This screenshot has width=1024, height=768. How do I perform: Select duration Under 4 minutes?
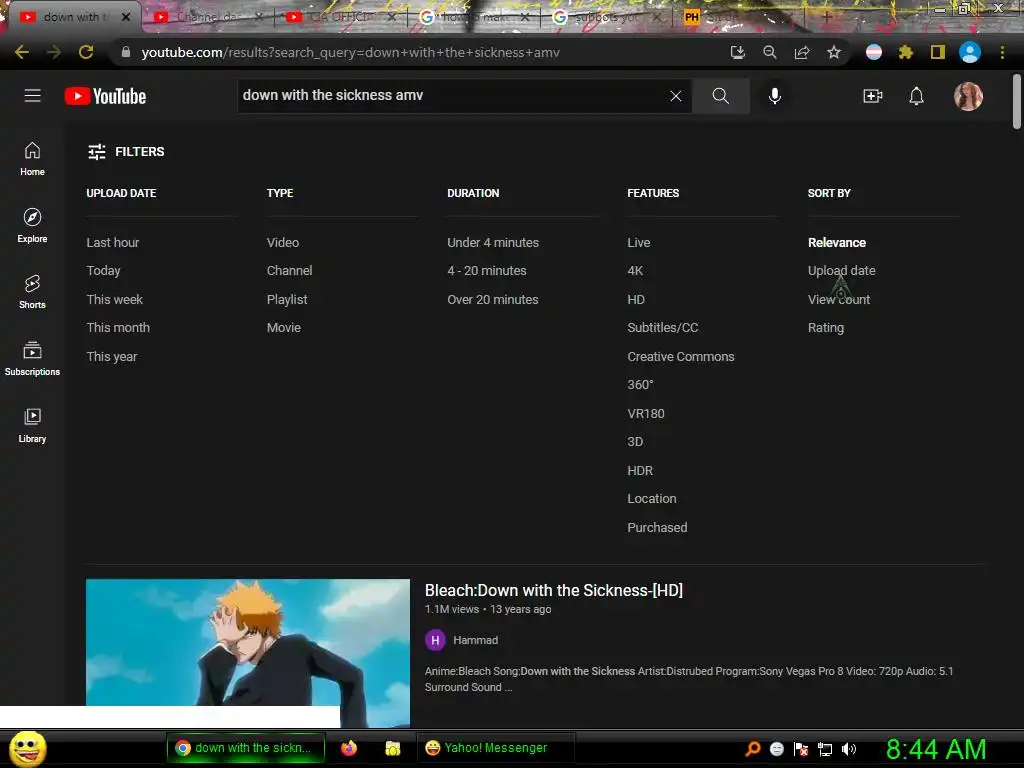point(493,242)
